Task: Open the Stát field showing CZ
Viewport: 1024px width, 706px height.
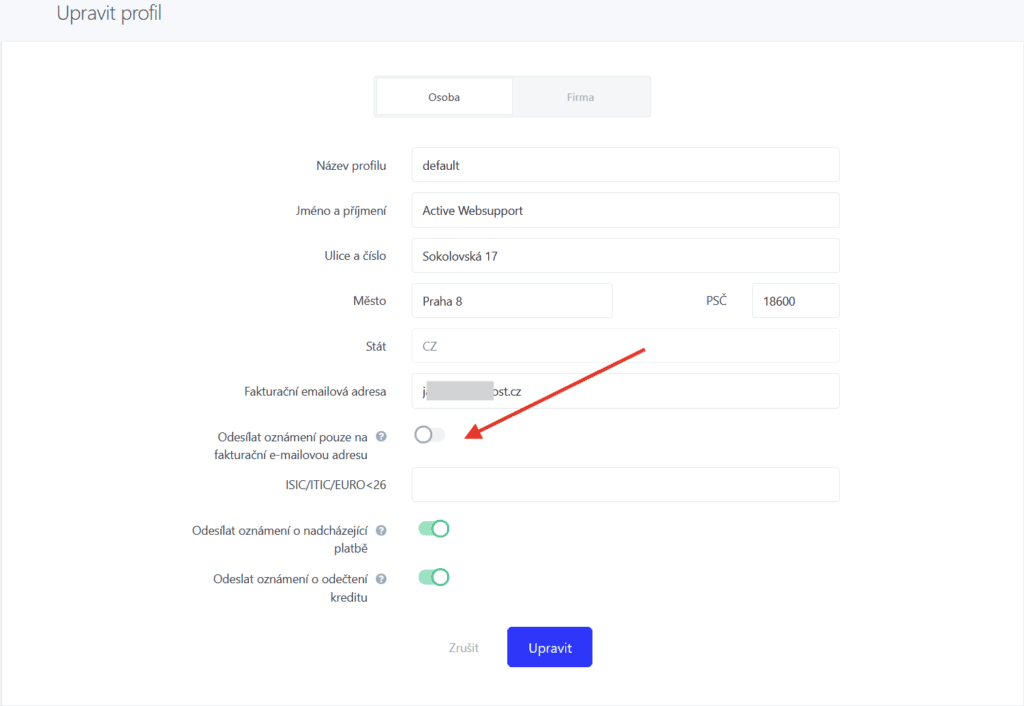Action: pos(626,346)
